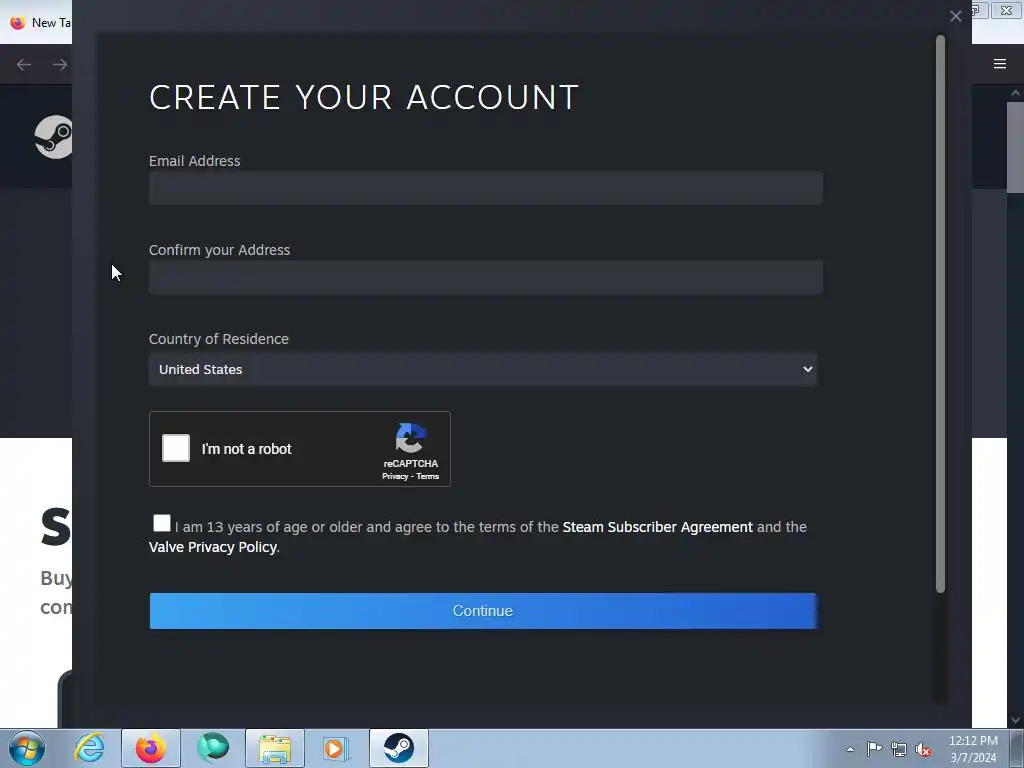Click the Steam taskbar icon
The image size is (1024, 768).
point(398,748)
